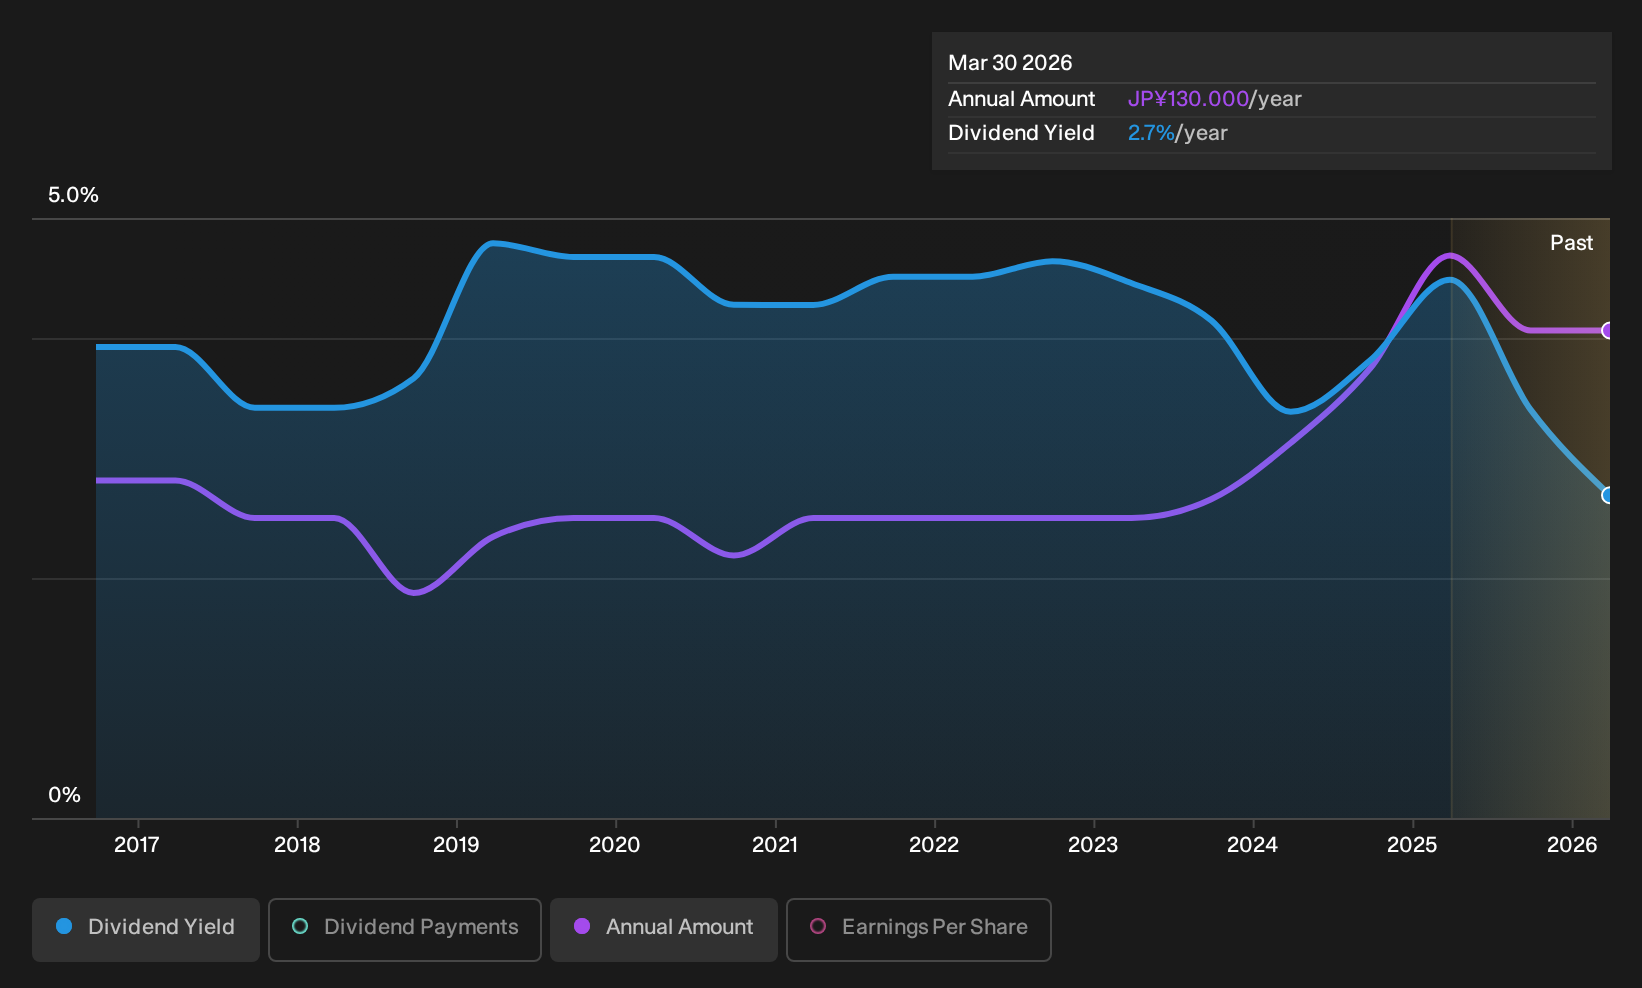The height and width of the screenshot is (988, 1642).
Task: Toggle the Dividend Yield series
Action: 146,930
